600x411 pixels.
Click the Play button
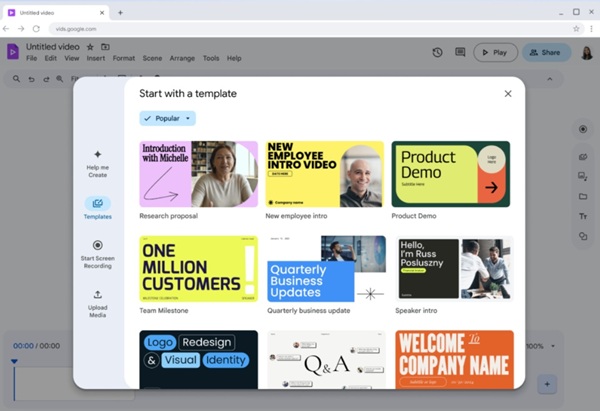click(x=495, y=52)
